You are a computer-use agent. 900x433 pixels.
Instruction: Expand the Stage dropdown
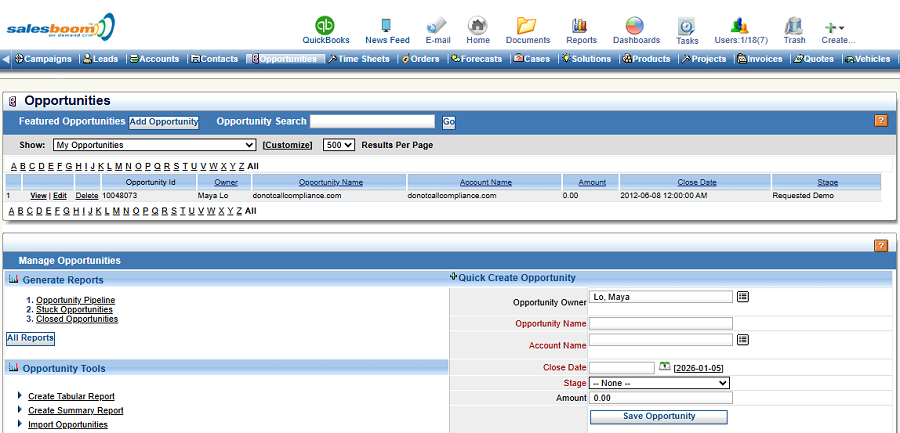(x=659, y=383)
